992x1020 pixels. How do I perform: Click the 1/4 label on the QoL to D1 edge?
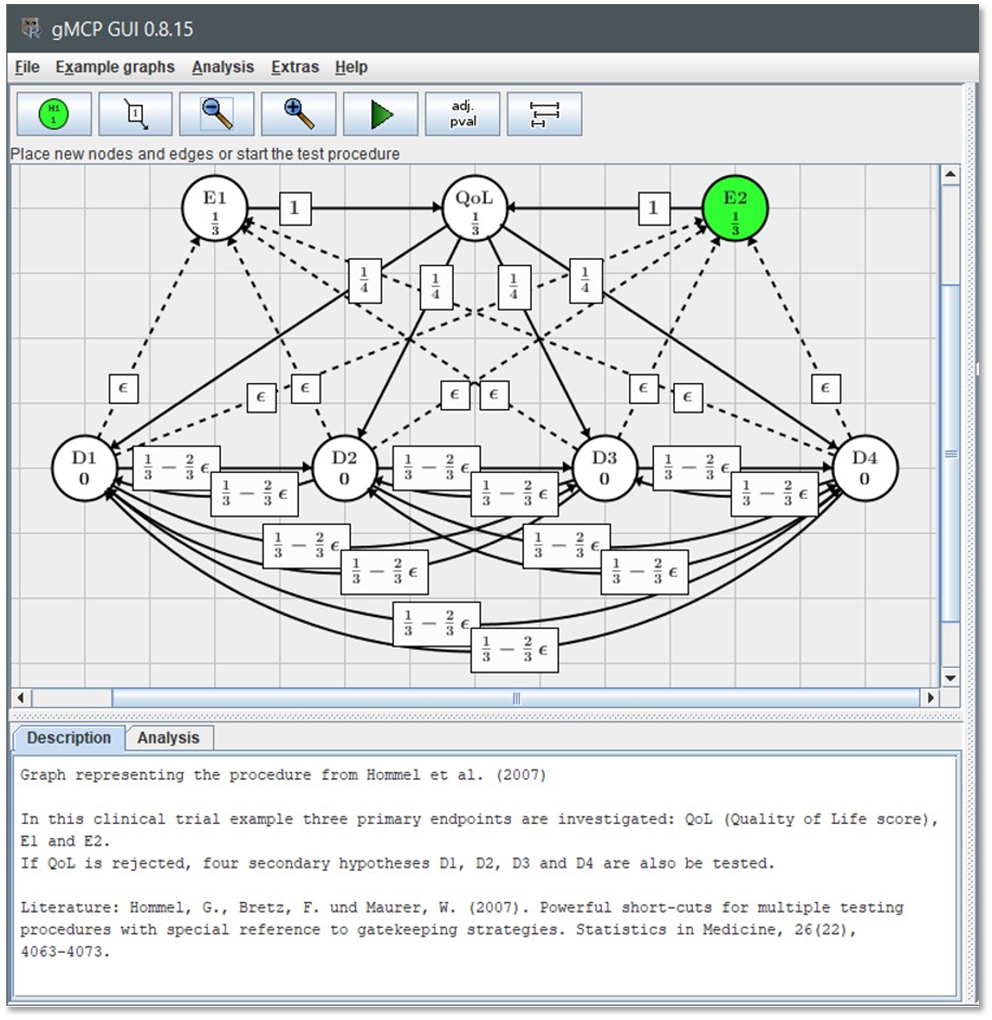point(364,281)
